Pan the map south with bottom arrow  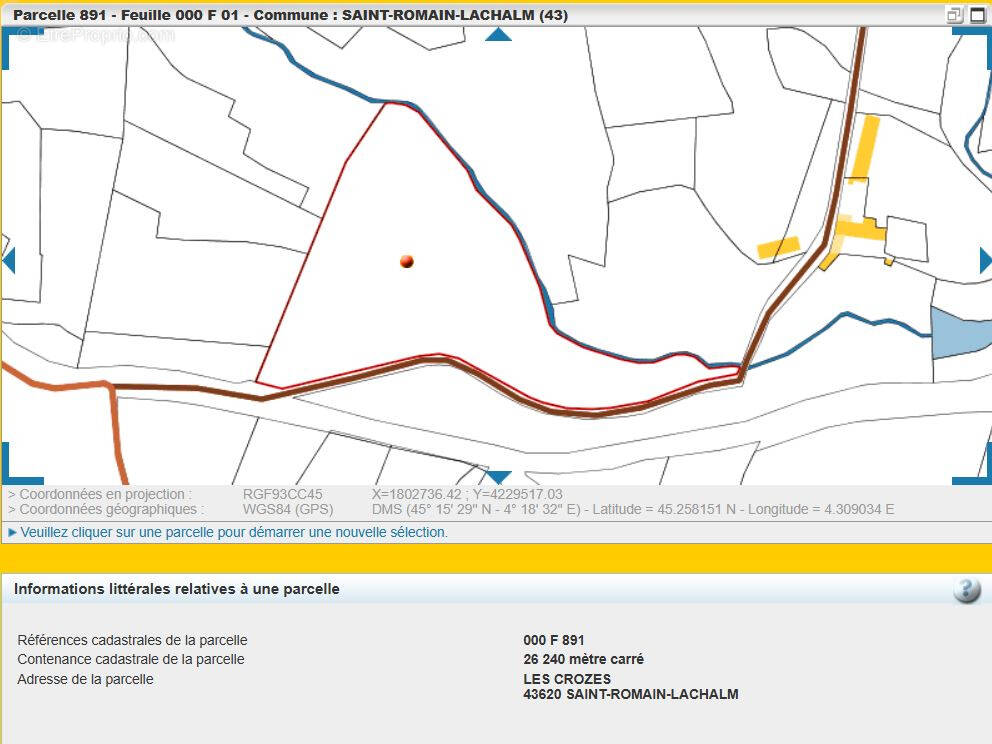coord(498,477)
